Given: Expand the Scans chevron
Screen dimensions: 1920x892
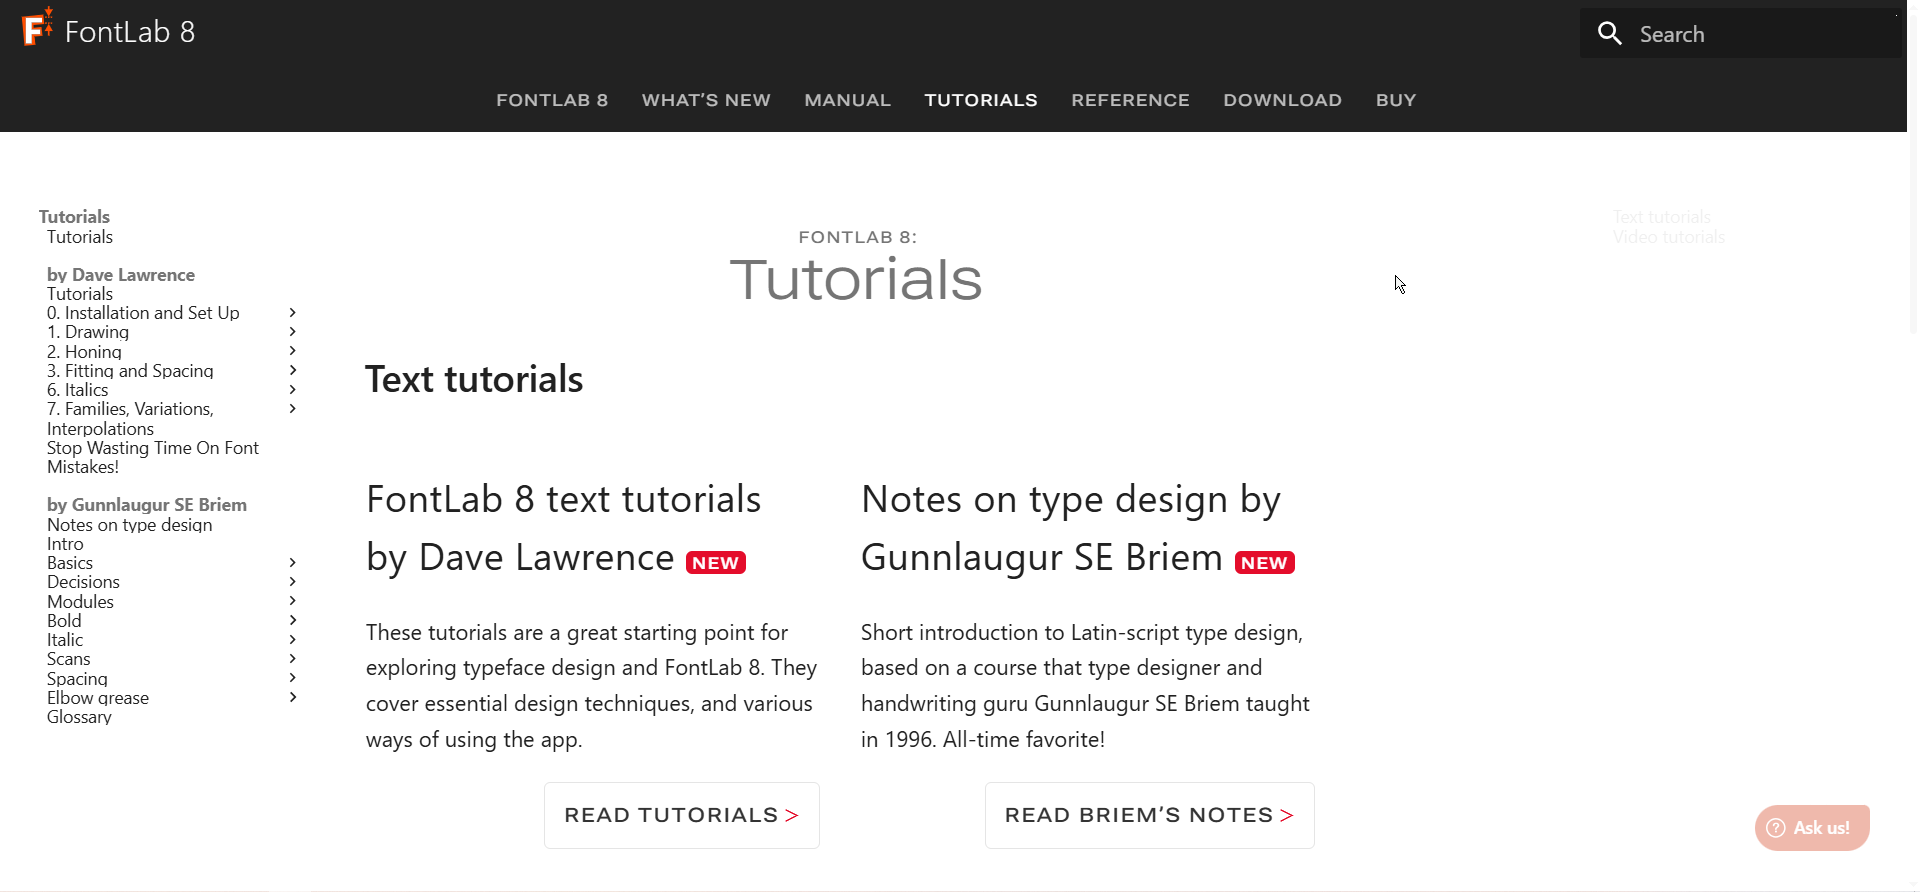Looking at the screenshot, I should point(292,659).
